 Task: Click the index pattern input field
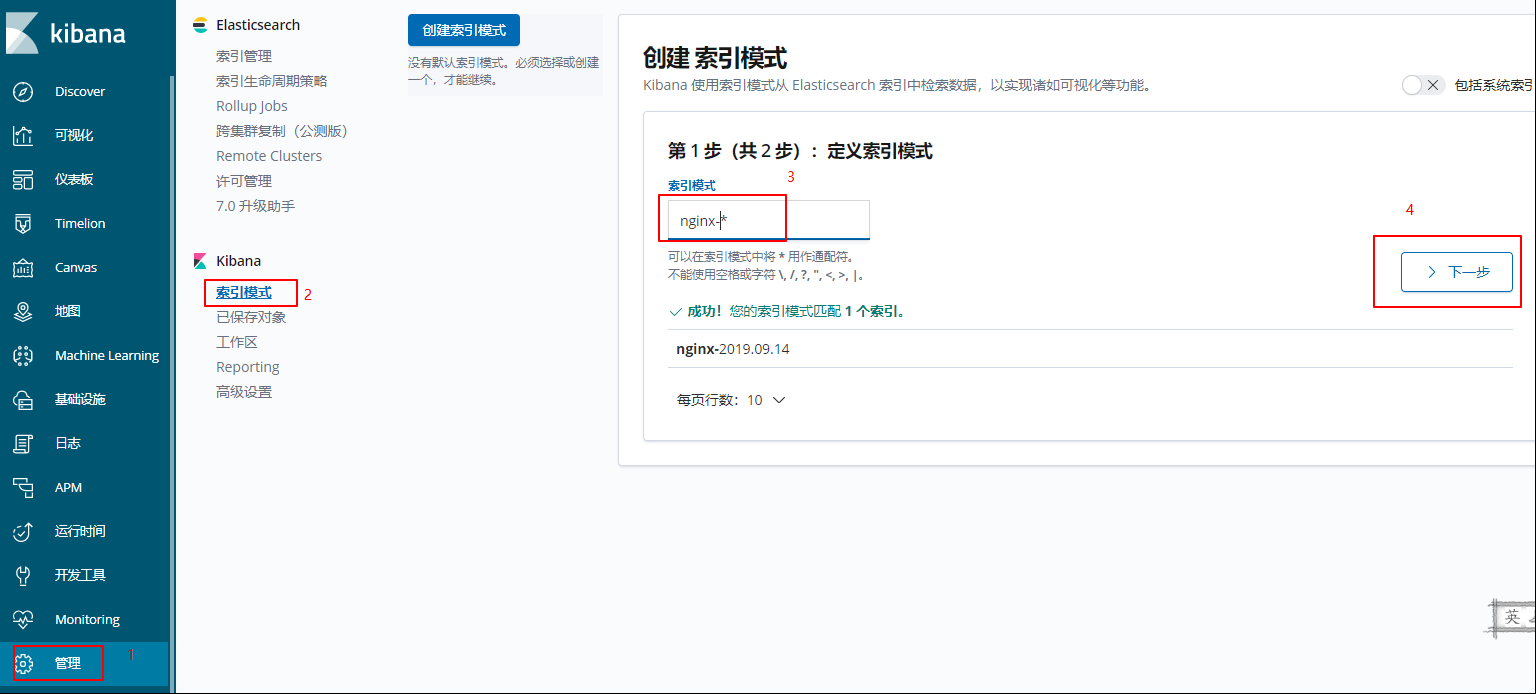(768, 221)
